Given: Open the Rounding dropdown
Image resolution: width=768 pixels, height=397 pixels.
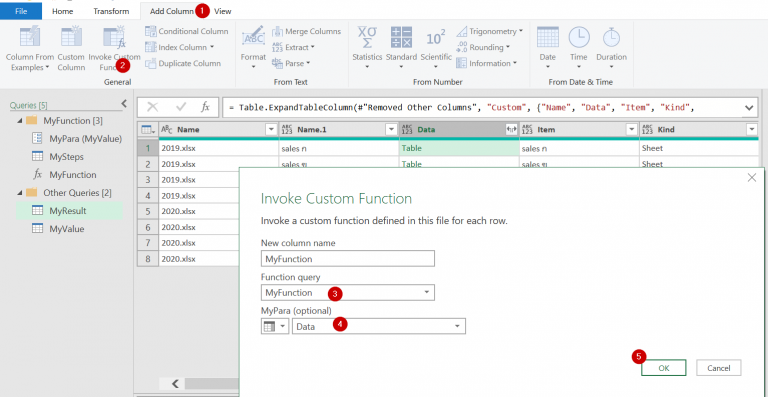Looking at the screenshot, I should tap(483, 47).
